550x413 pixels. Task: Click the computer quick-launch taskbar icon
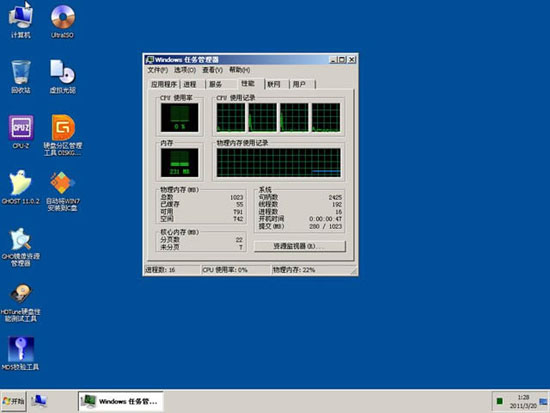(39, 401)
